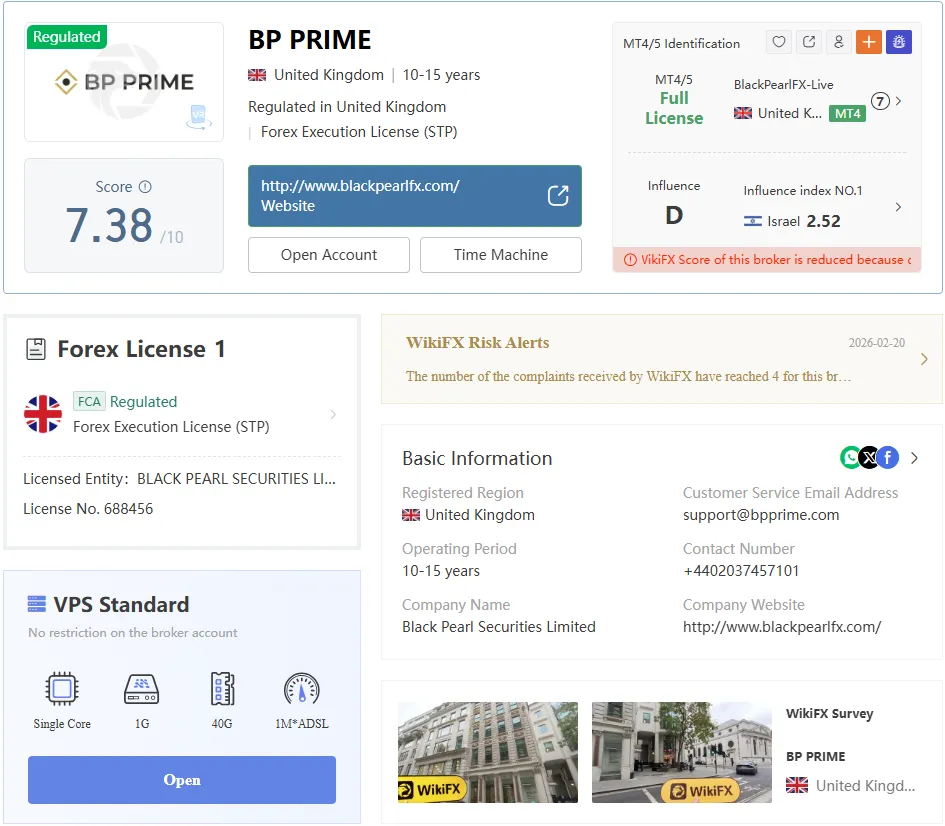945x826 pixels.
Task: Click the WhatsApp icon in Basic Information
Action: point(850,458)
